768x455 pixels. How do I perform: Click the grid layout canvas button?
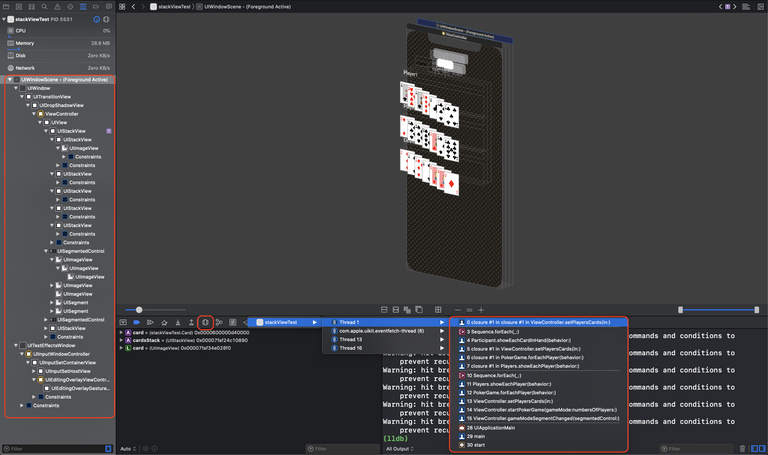point(438,310)
